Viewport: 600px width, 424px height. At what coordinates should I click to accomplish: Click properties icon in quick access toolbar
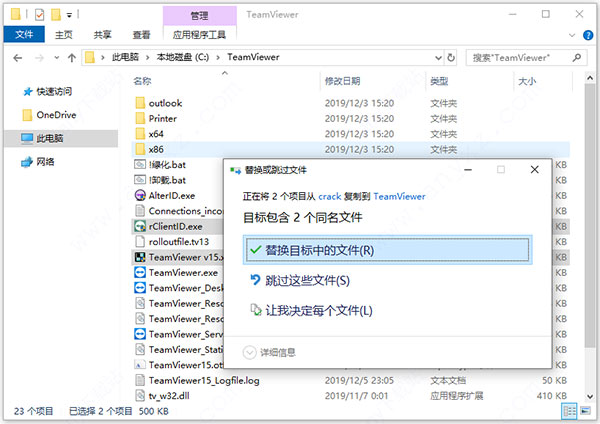pyautogui.click(x=39, y=15)
